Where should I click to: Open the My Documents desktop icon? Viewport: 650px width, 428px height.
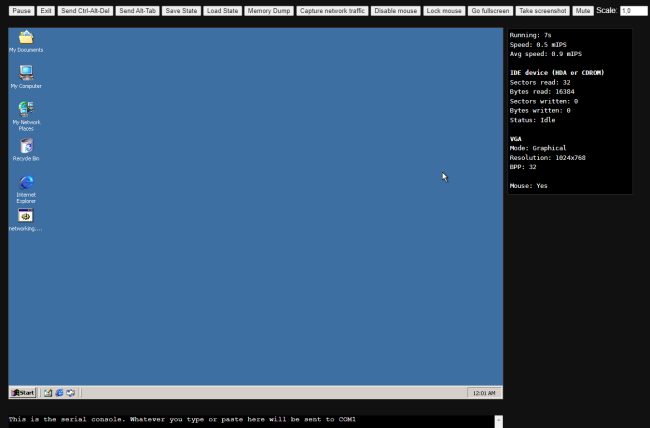pyautogui.click(x=26, y=41)
